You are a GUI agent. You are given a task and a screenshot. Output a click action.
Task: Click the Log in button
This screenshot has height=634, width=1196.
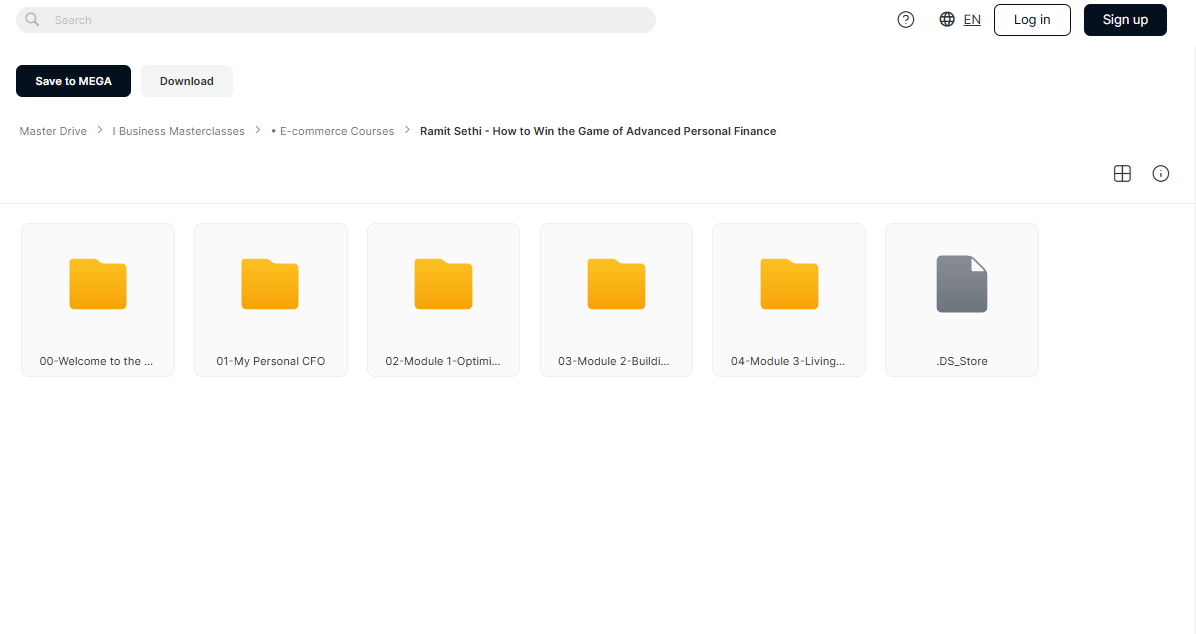tap(1032, 20)
